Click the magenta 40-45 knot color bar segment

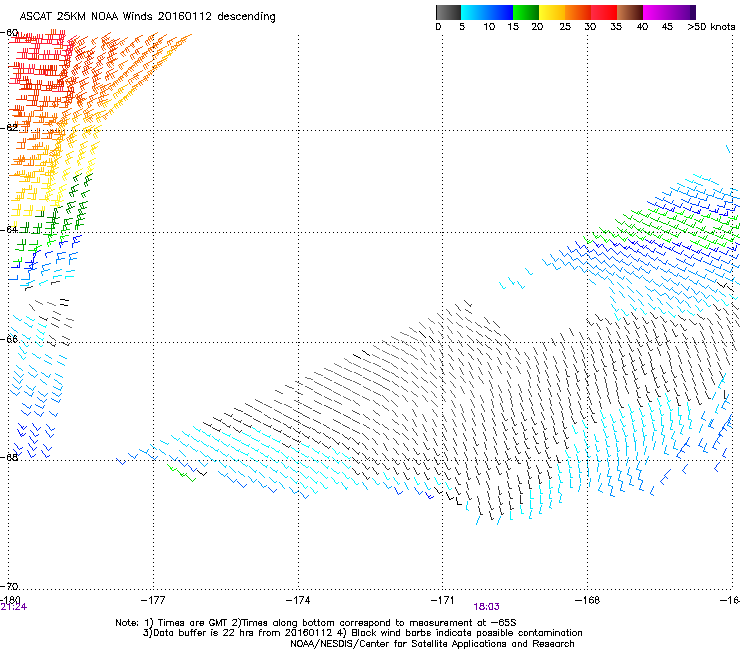coord(656,12)
